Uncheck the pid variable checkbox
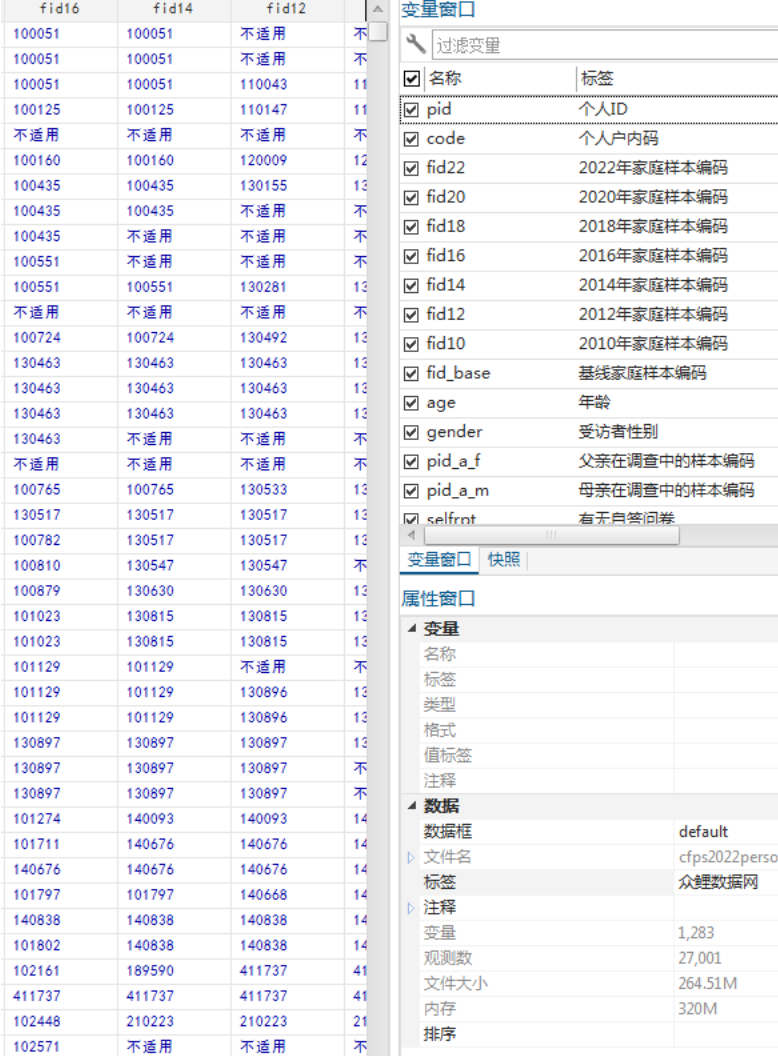 point(411,110)
